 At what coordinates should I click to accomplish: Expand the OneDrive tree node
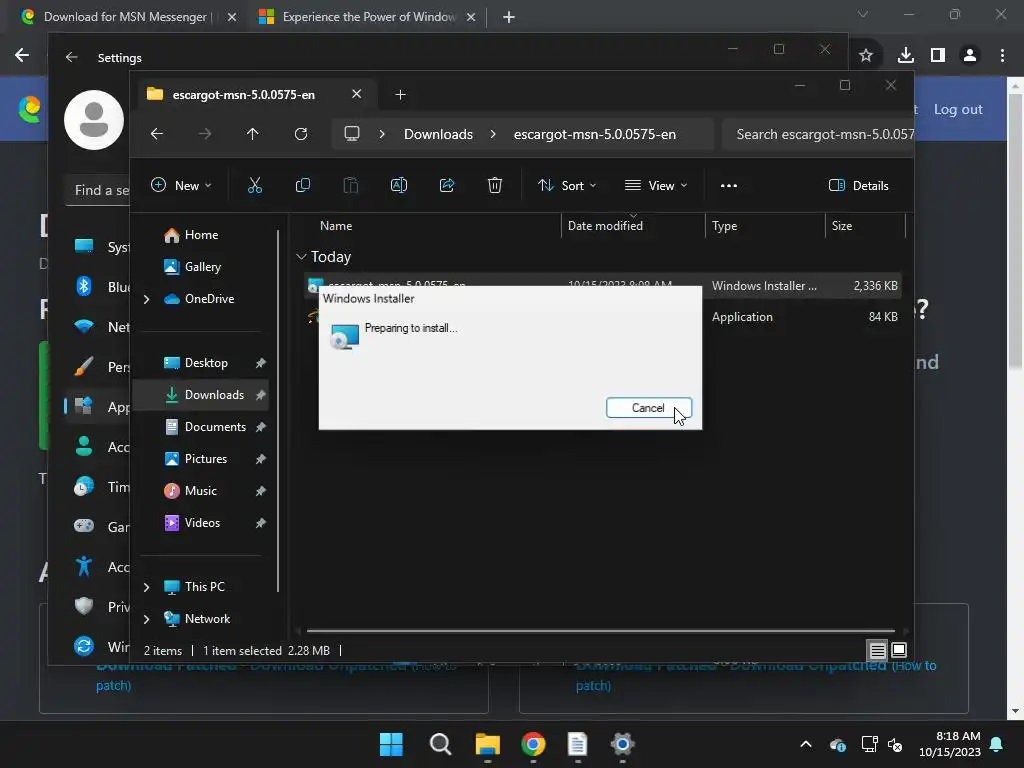146,299
